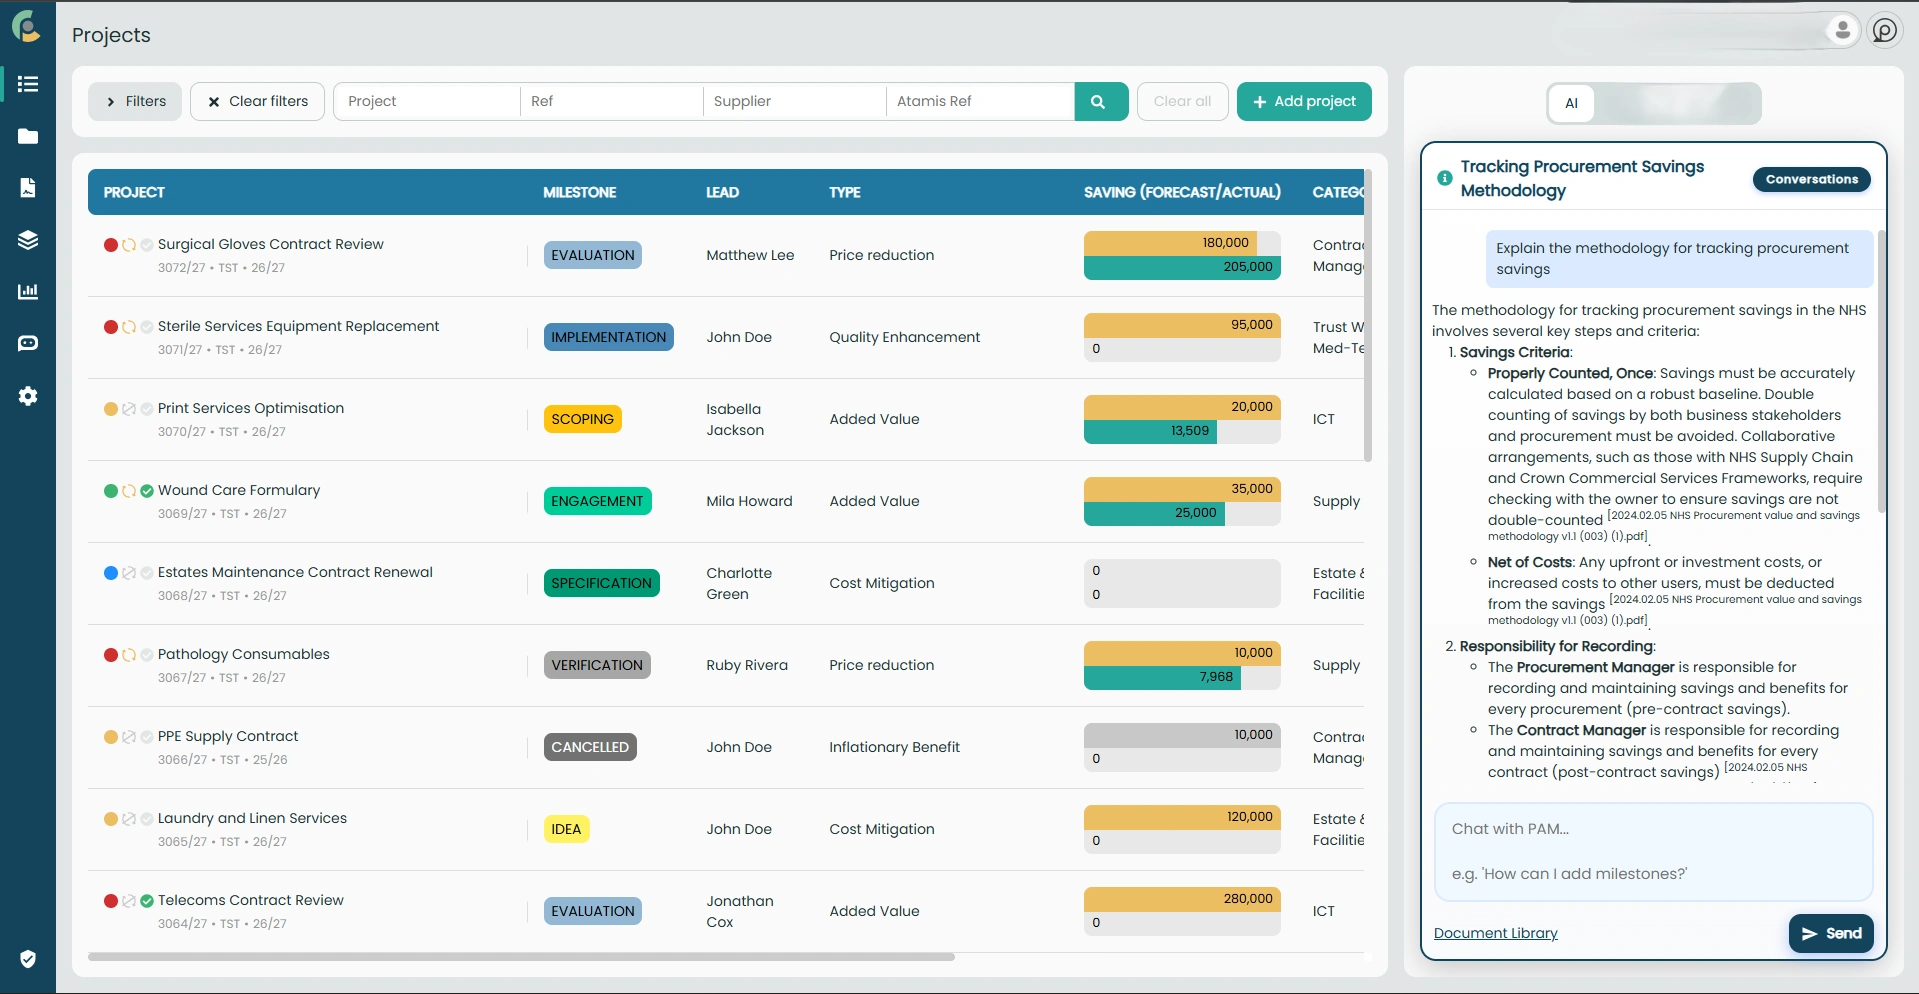Open the user profile avatar
The height and width of the screenshot is (994, 1919).
click(1842, 30)
